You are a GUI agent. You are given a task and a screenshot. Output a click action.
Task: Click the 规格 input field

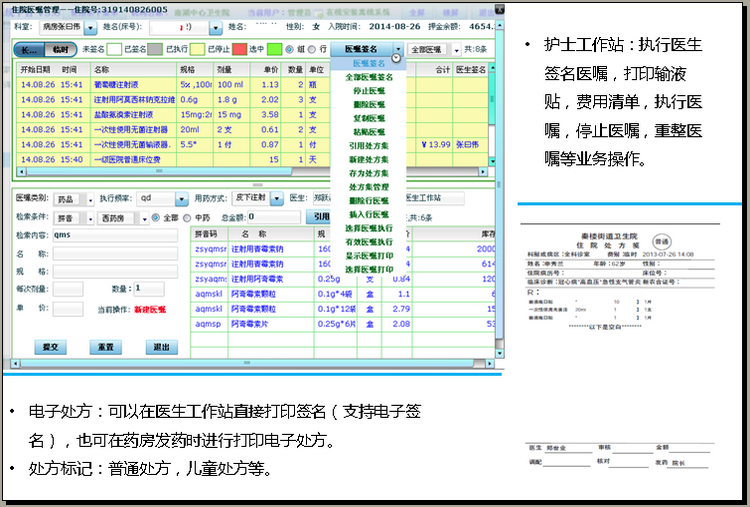click(x=115, y=272)
